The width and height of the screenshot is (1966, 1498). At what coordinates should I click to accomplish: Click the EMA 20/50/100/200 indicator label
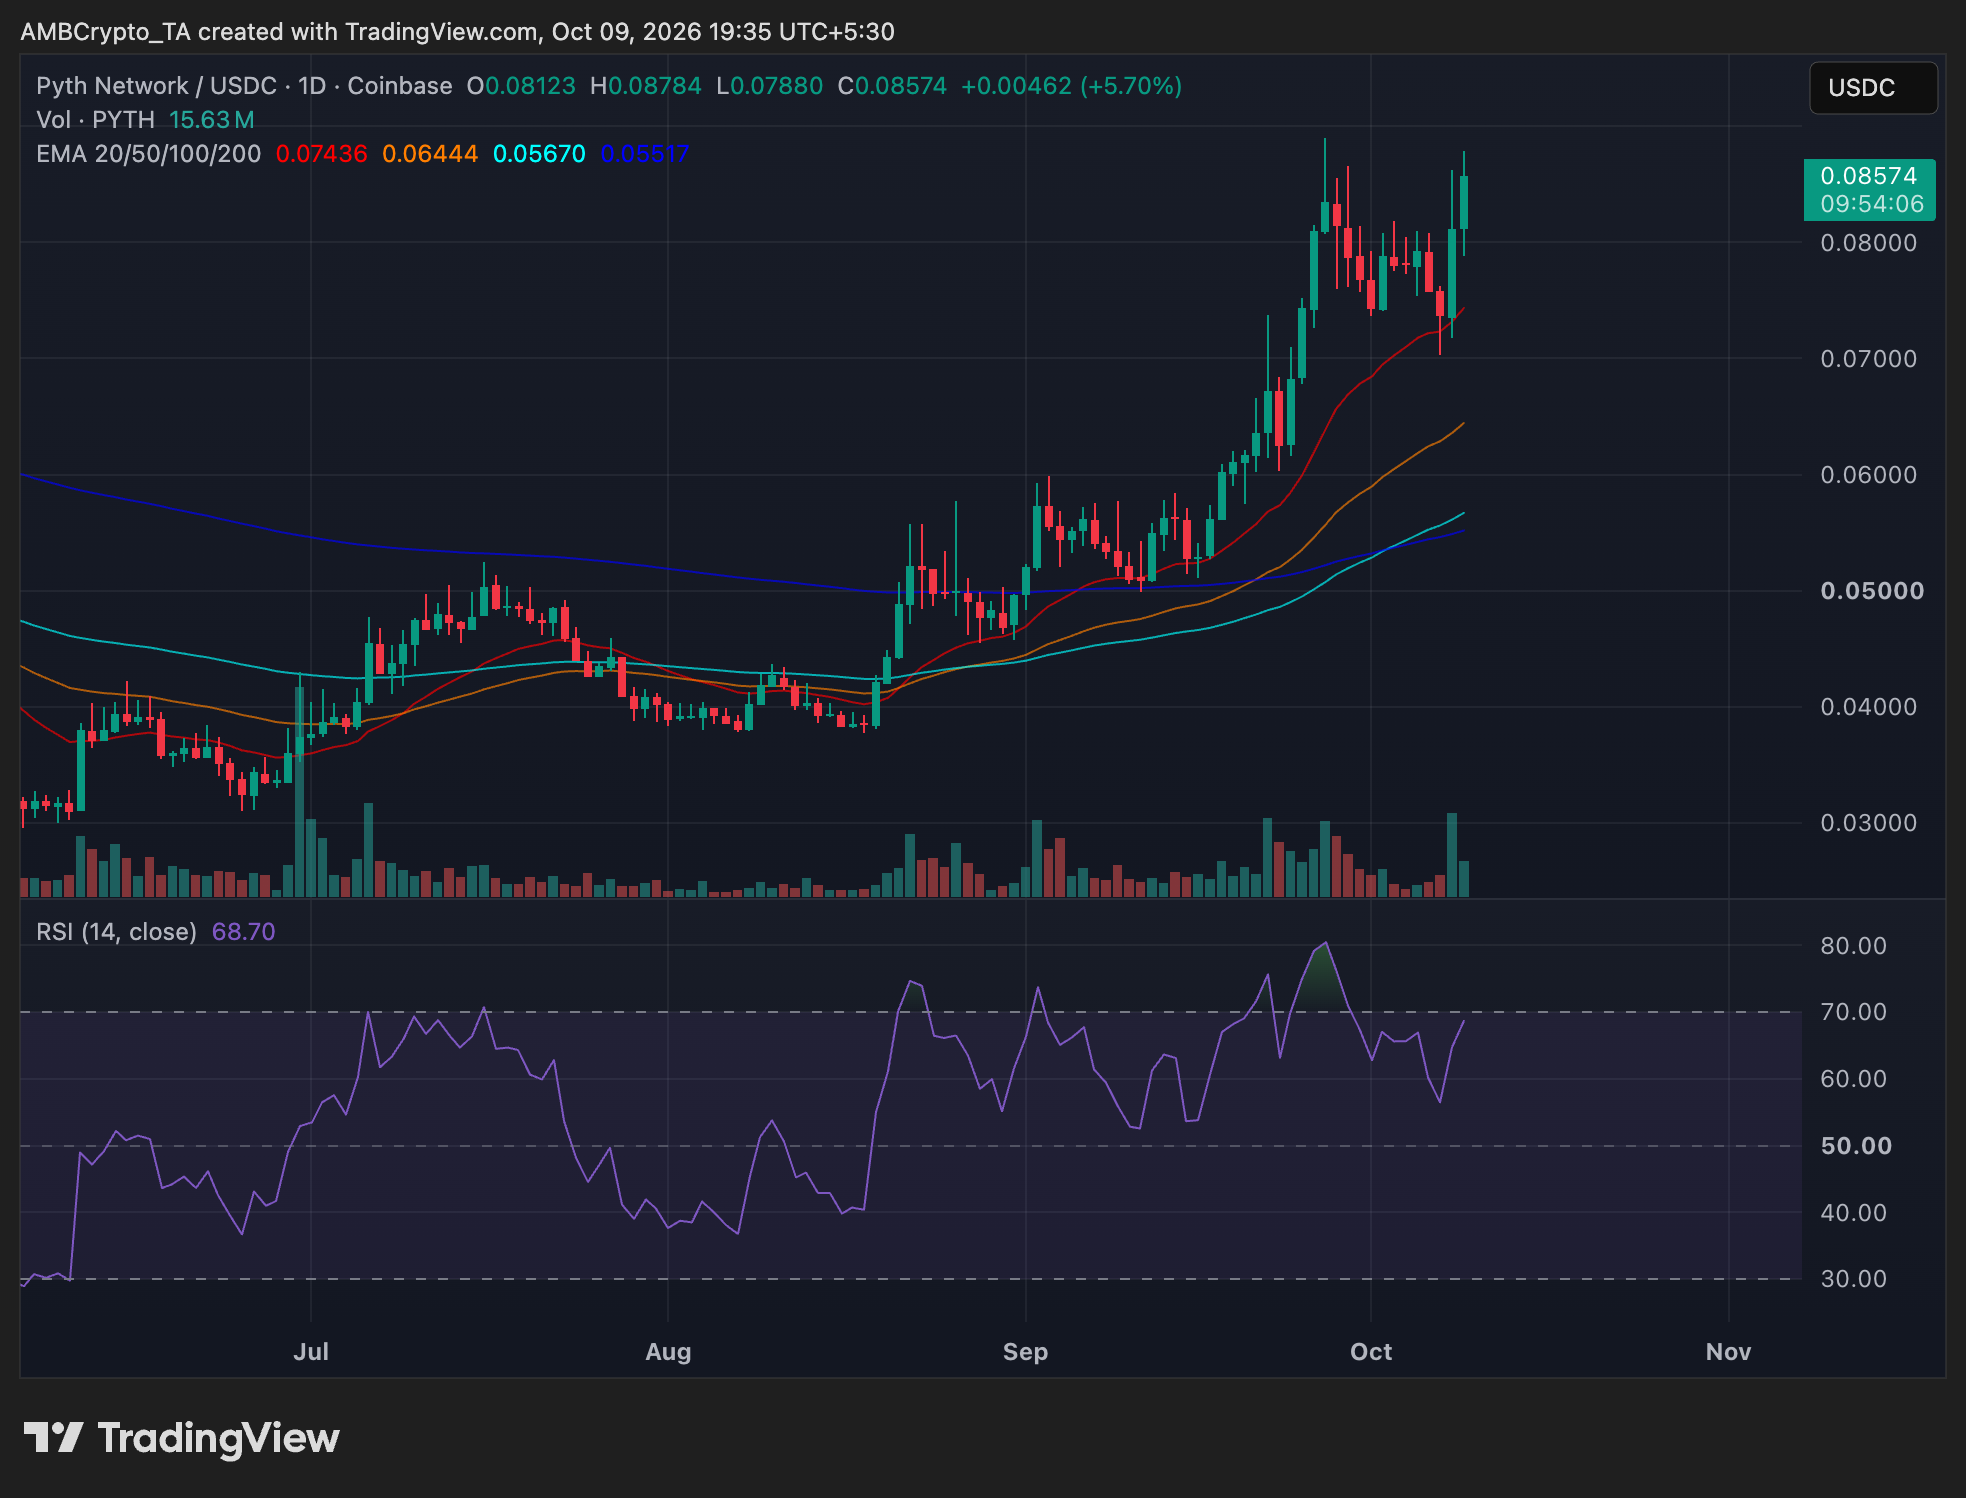pyautogui.click(x=148, y=154)
